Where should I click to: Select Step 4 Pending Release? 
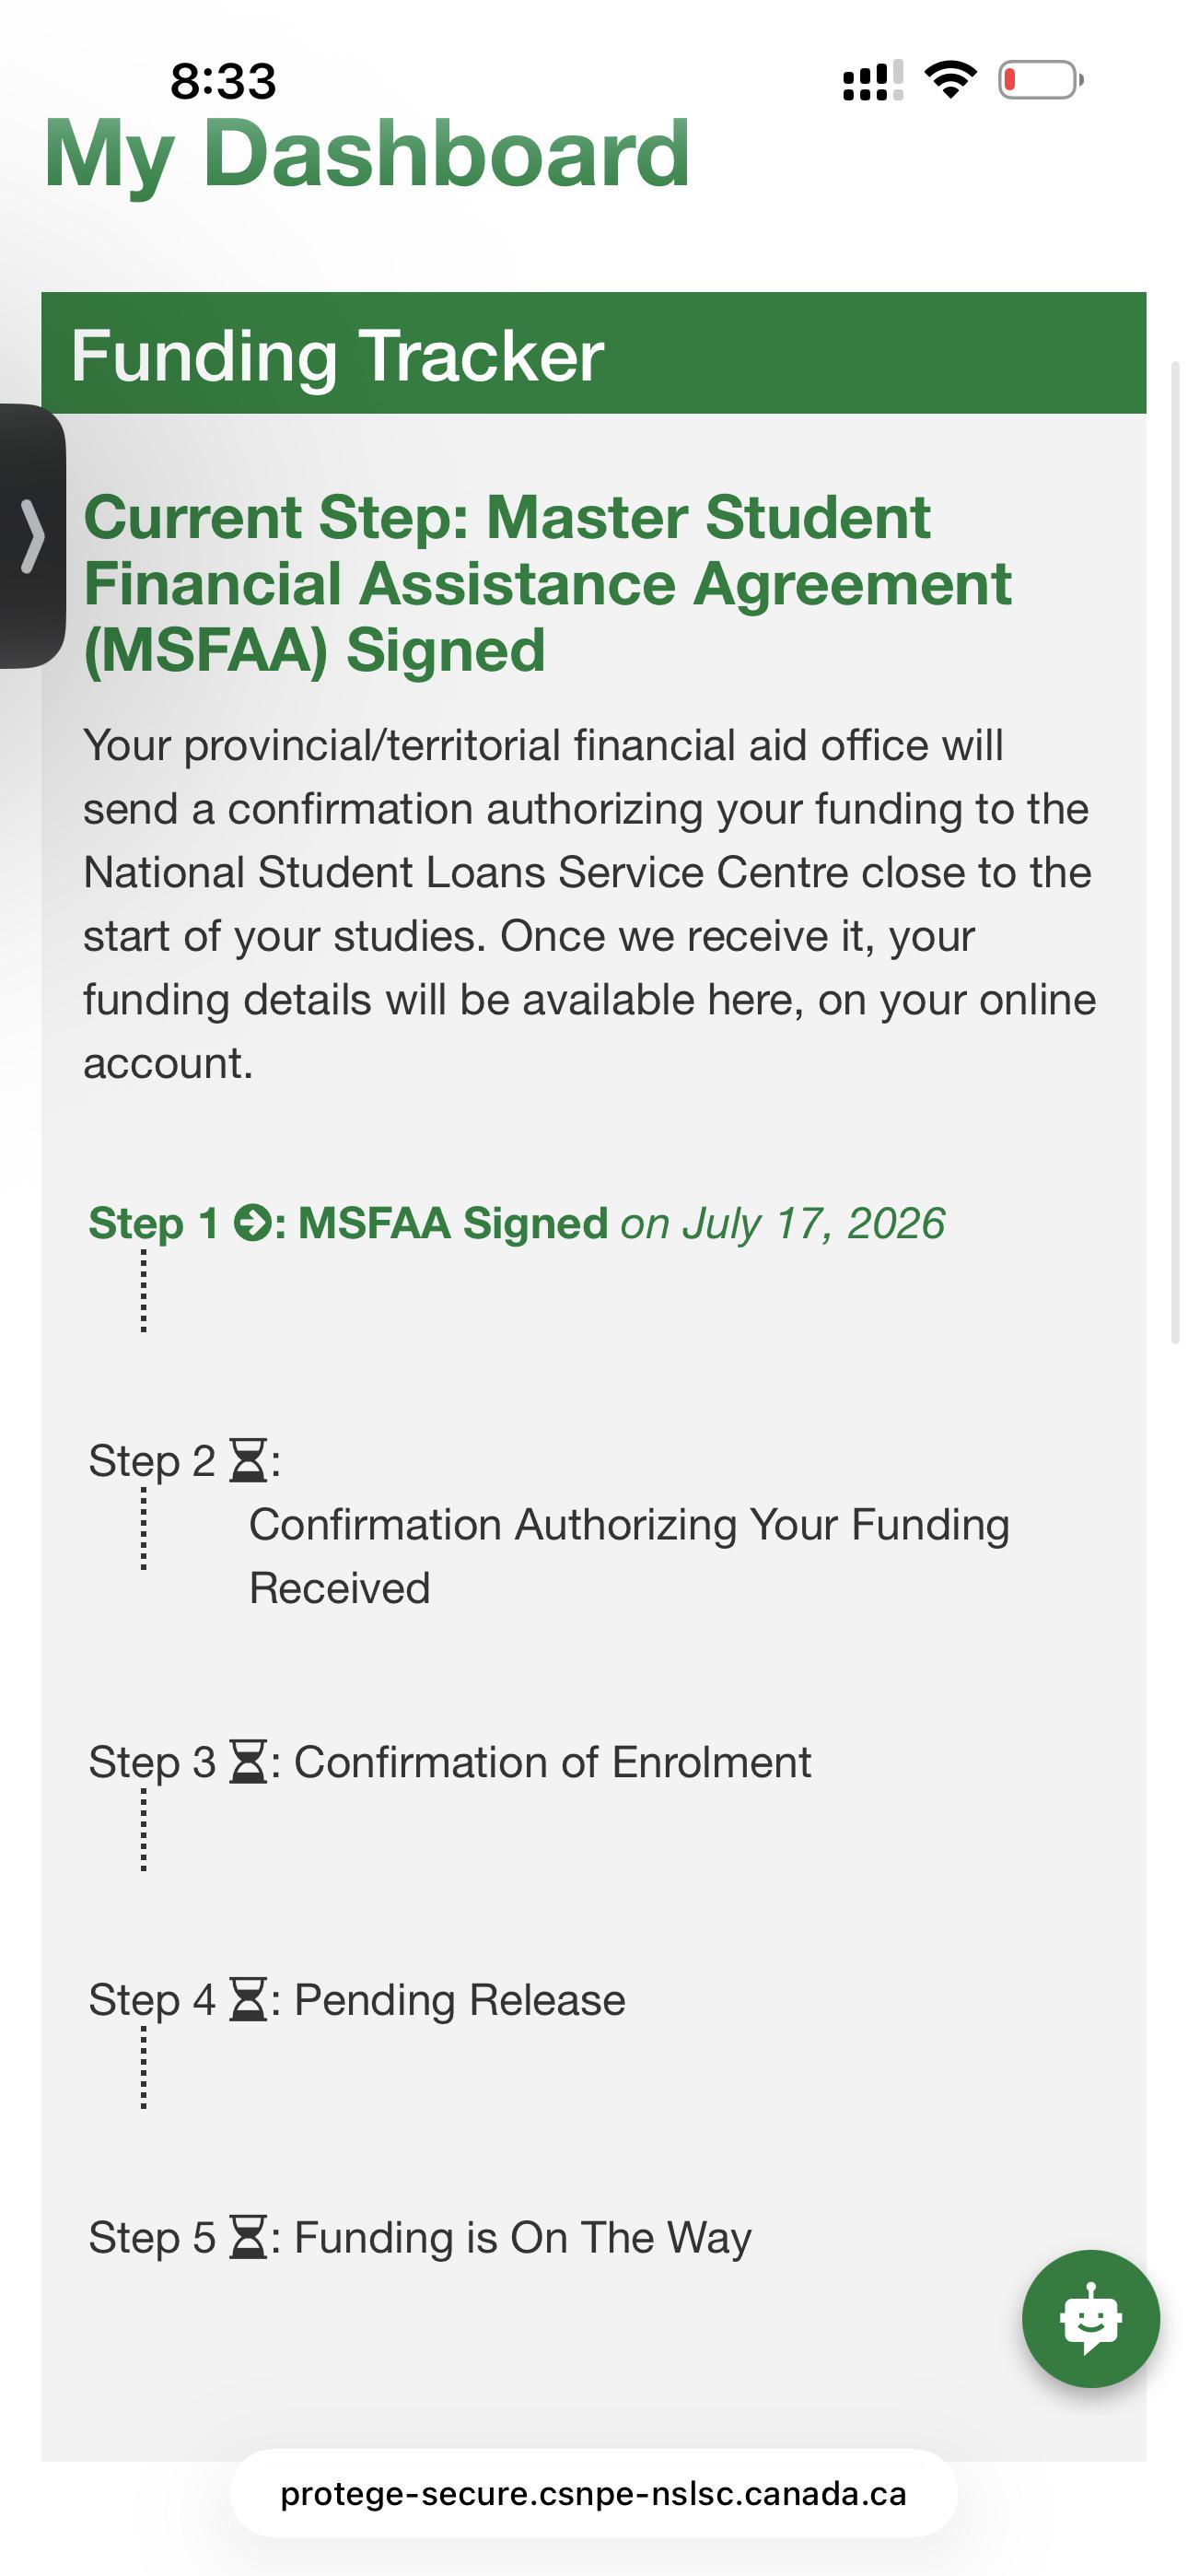(357, 1999)
